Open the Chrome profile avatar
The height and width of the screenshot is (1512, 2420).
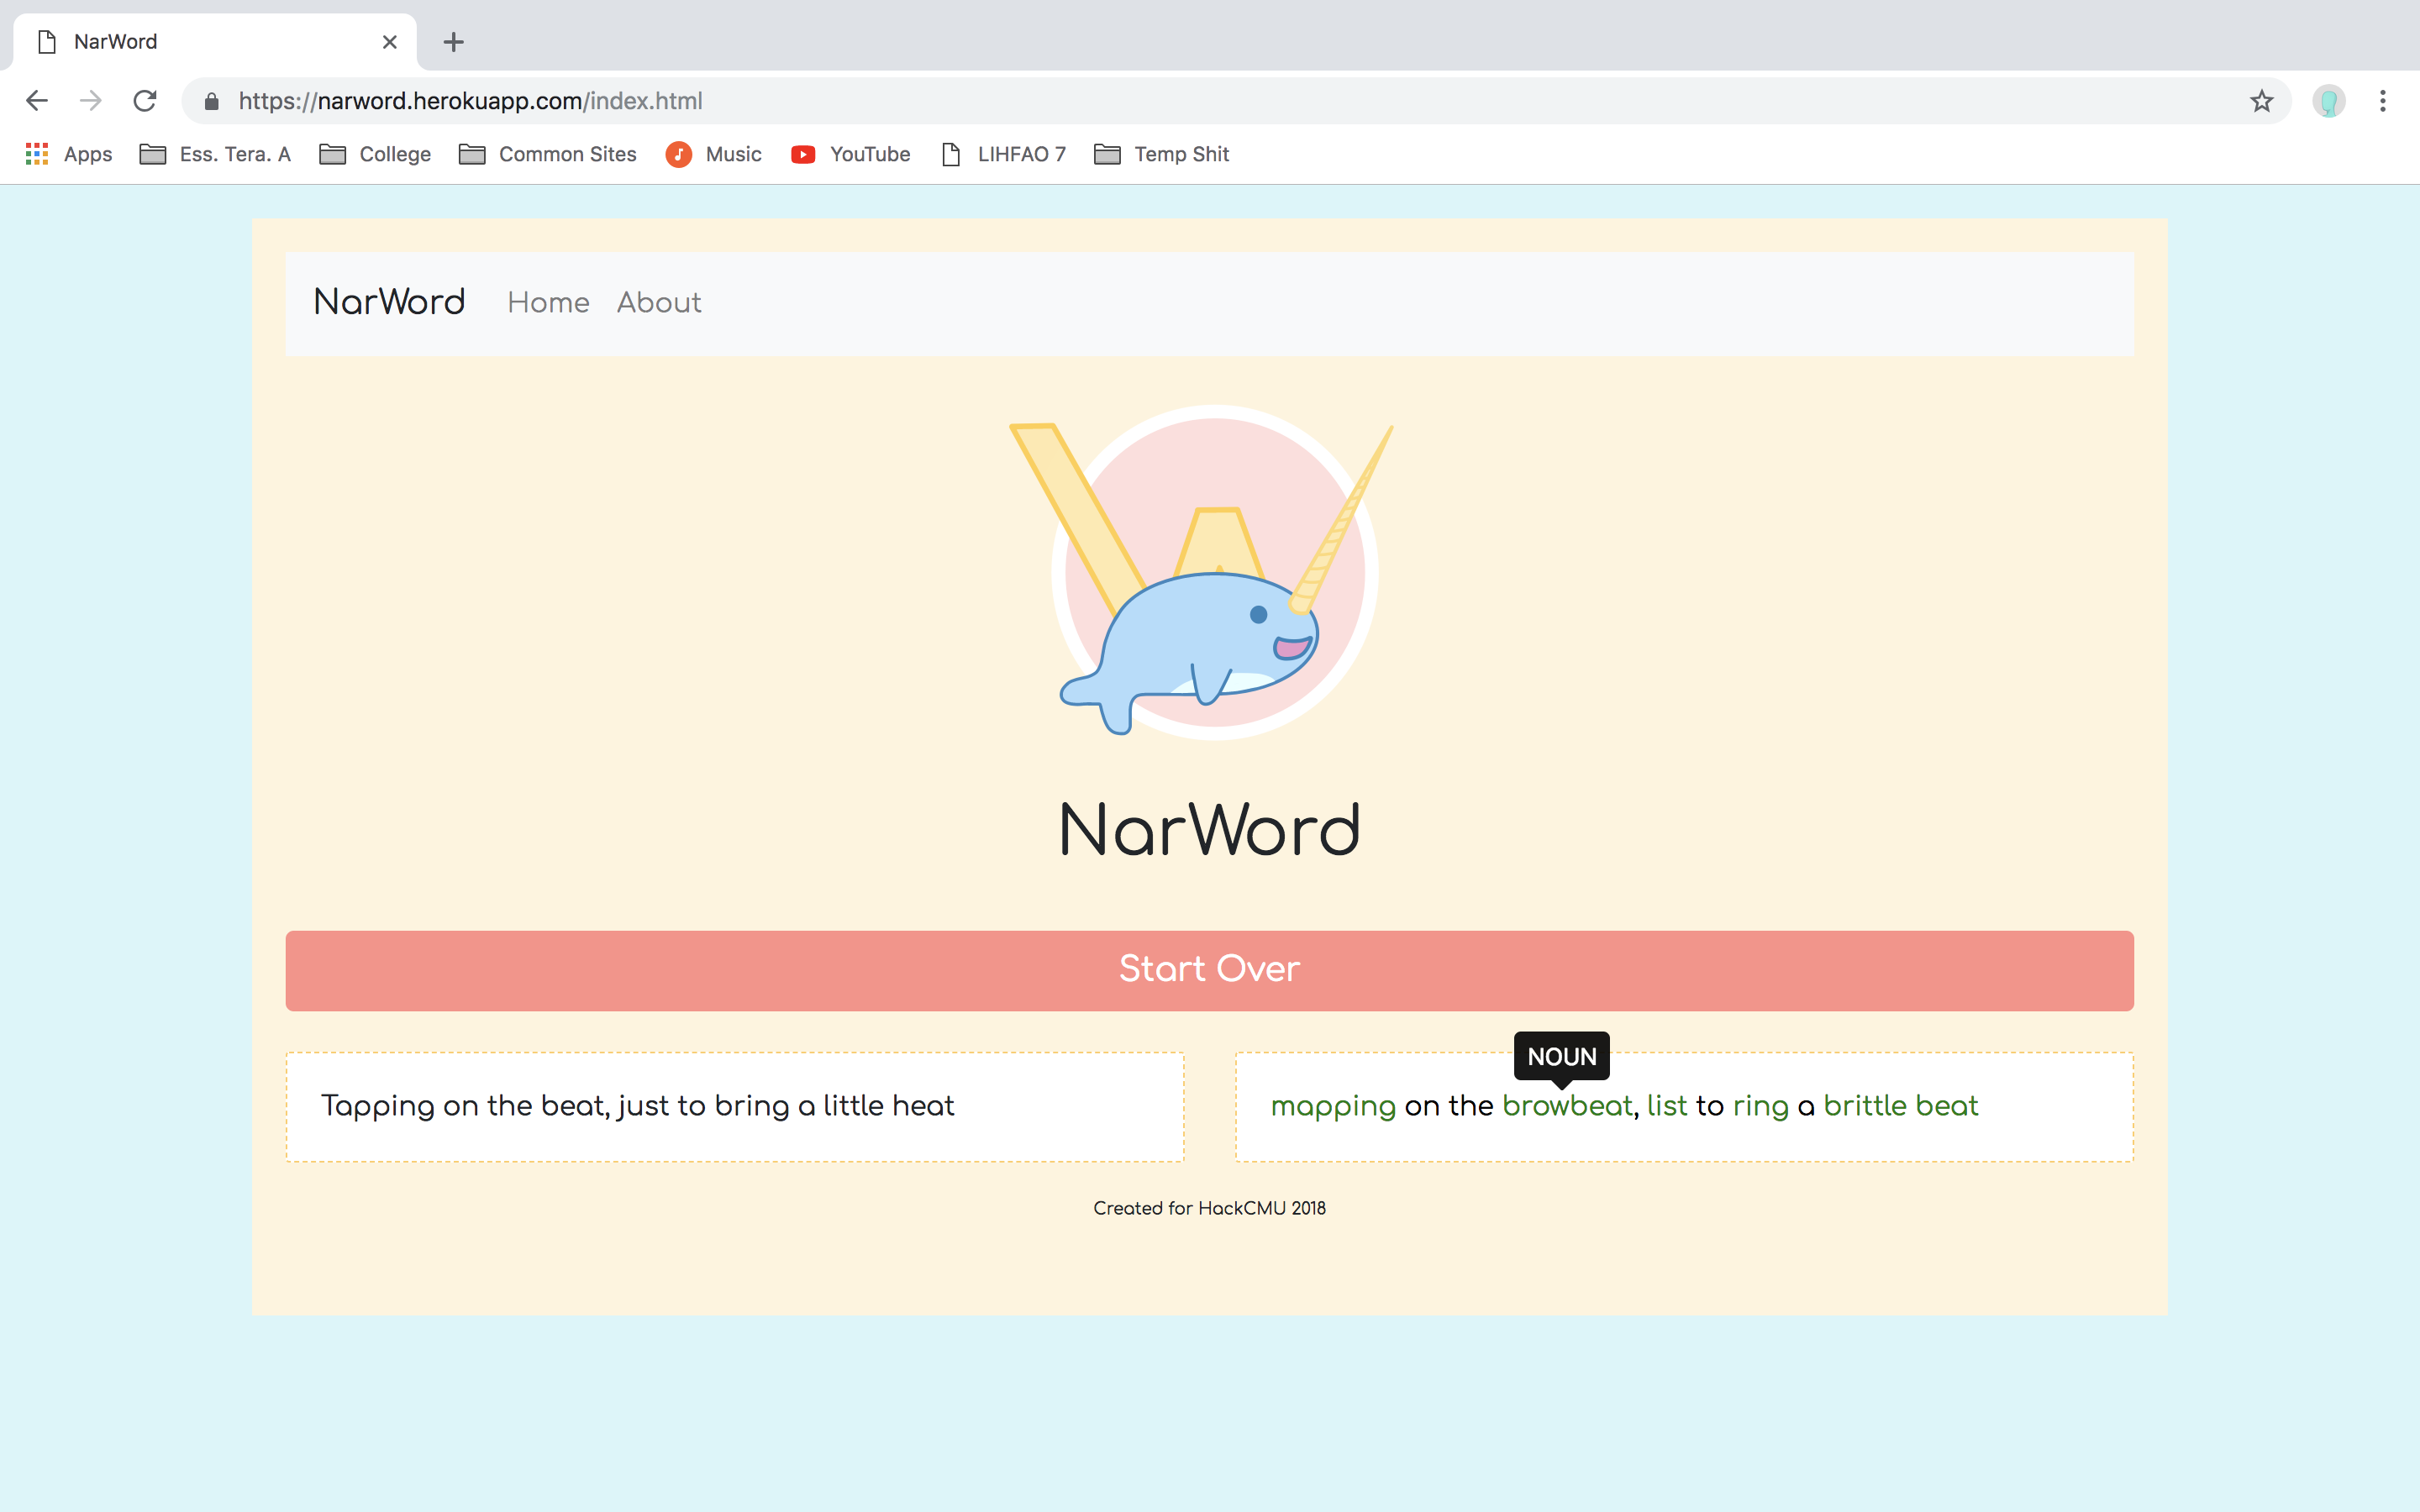click(2329, 101)
